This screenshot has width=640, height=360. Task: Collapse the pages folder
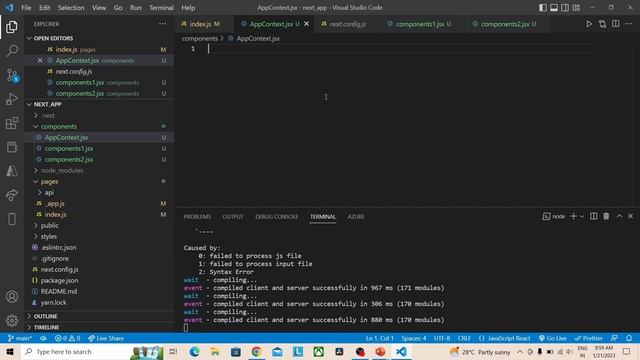coord(99,182)
